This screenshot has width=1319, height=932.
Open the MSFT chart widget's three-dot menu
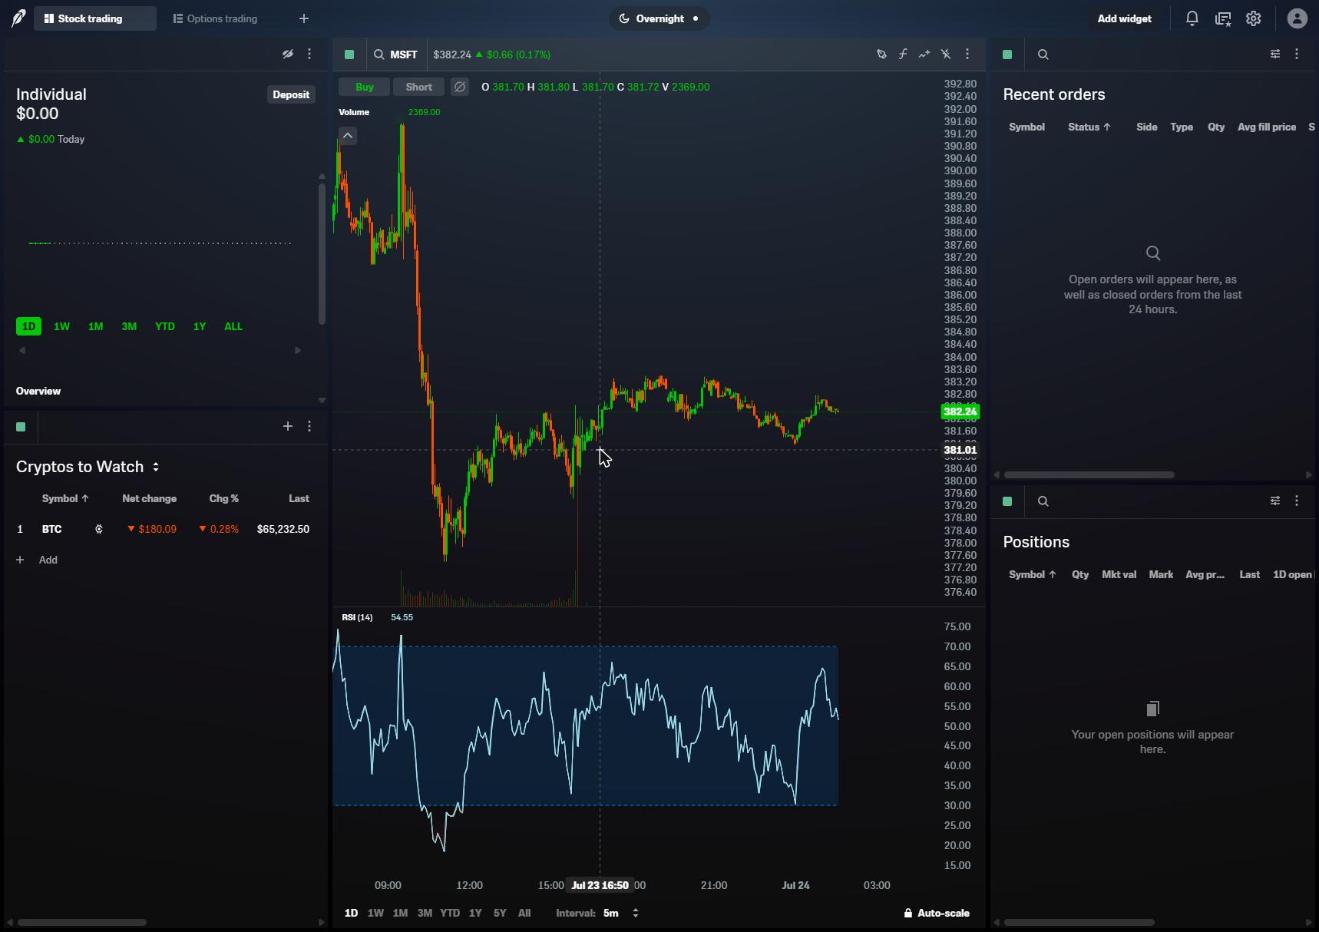(967, 54)
